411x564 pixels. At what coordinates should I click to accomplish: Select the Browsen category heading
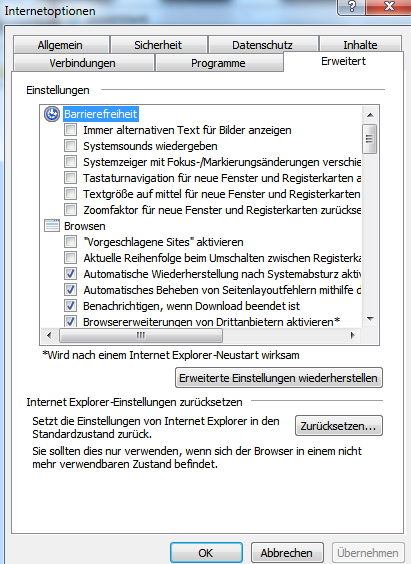(x=85, y=226)
